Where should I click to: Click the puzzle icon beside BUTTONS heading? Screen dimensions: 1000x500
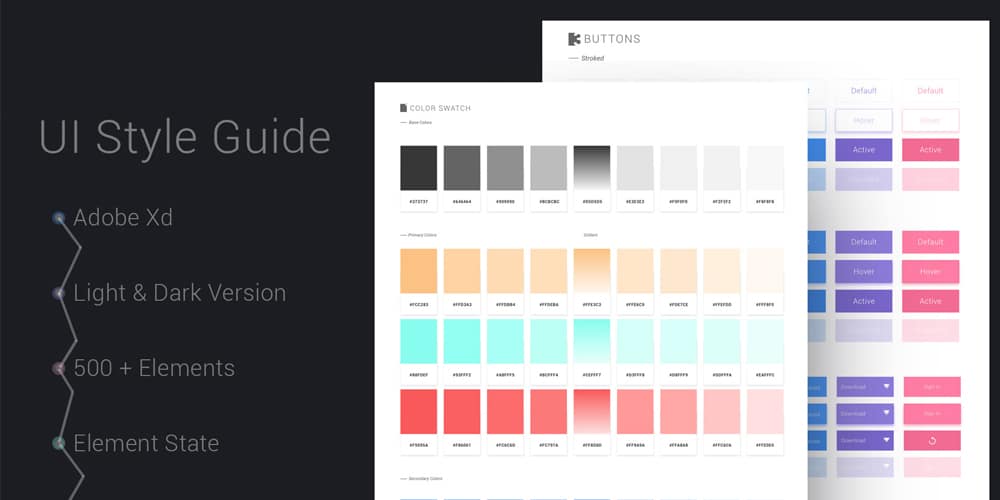[574, 39]
